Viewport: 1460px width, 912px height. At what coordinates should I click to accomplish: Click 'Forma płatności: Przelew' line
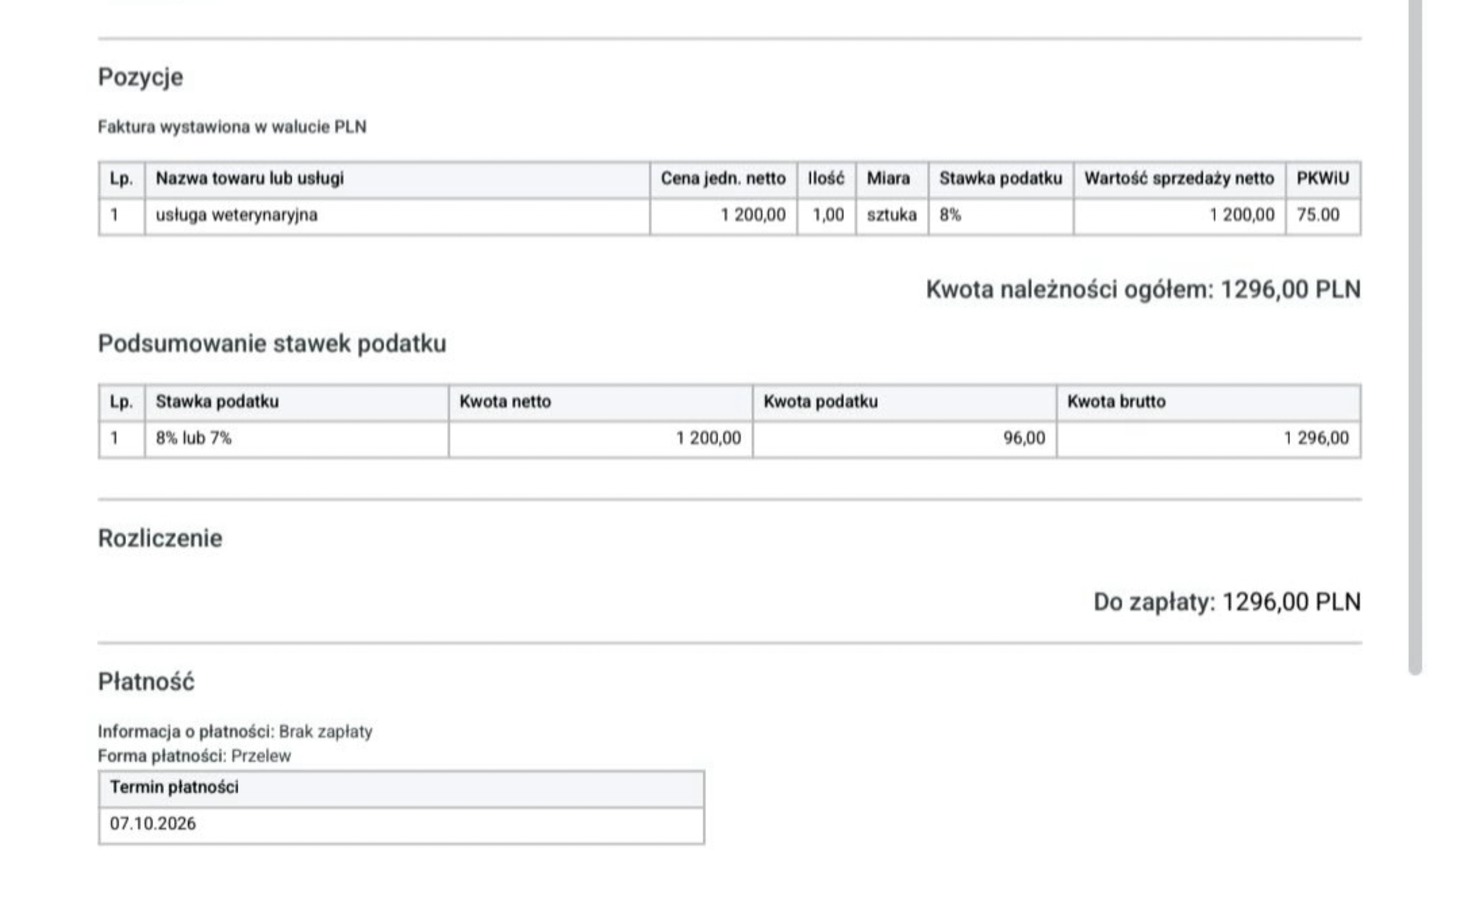tap(194, 756)
